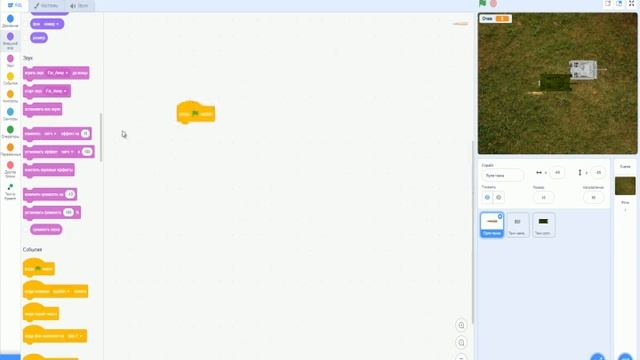This screenshot has width=640, height=360.
Task: Click the green flag to run project
Action: coord(482,3)
